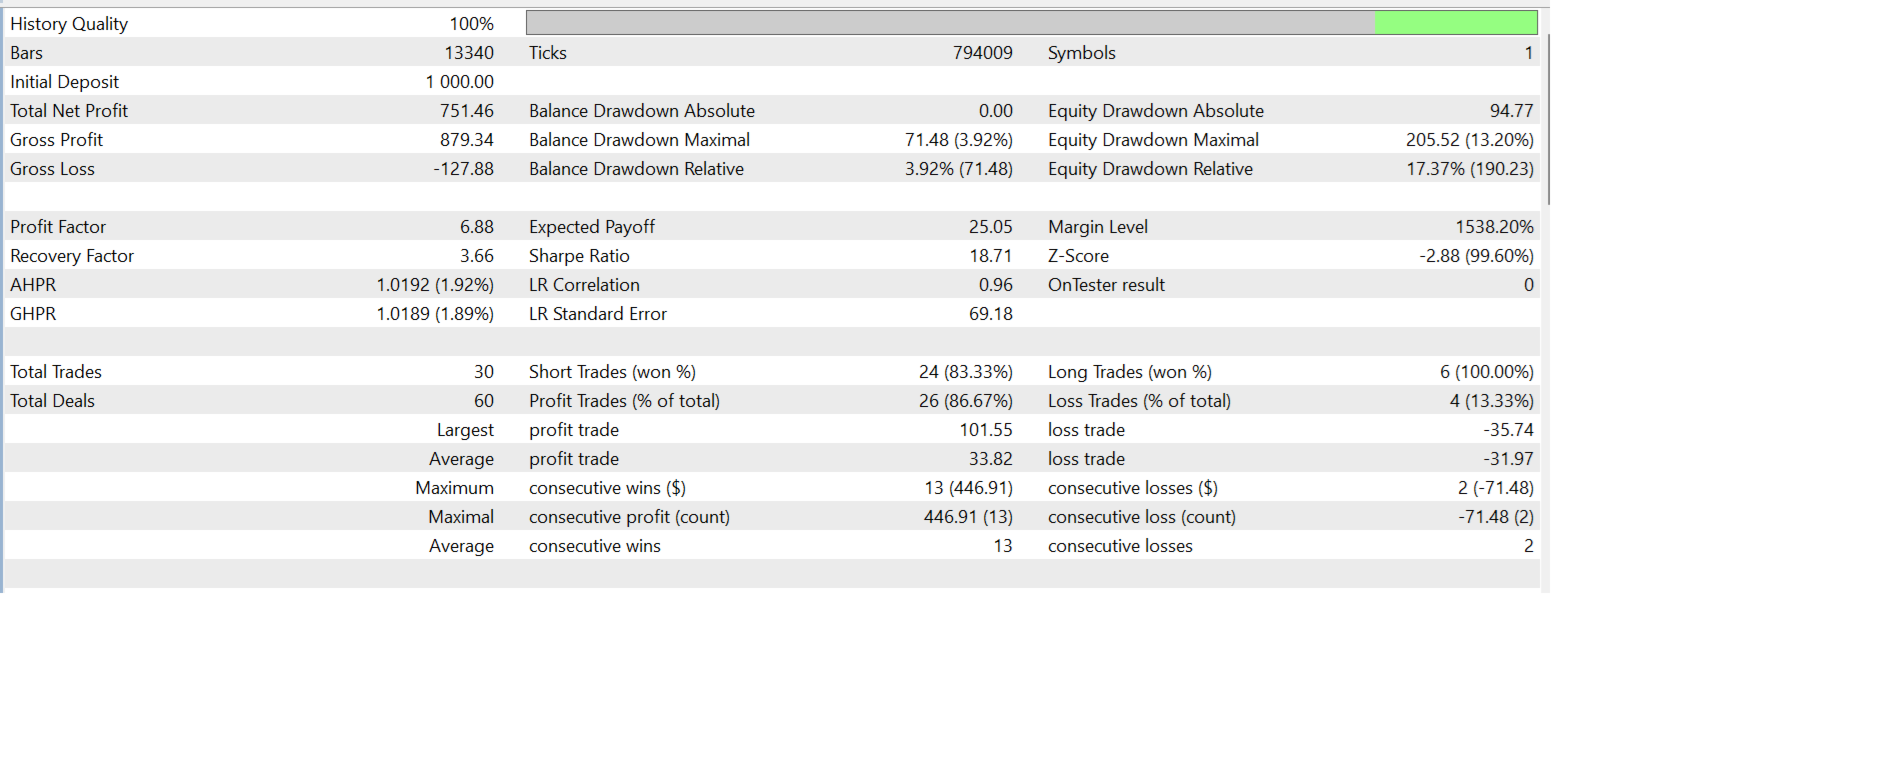Select the profit trades value "26 (86.67%)"
The image size is (1889, 782).
pos(965,401)
